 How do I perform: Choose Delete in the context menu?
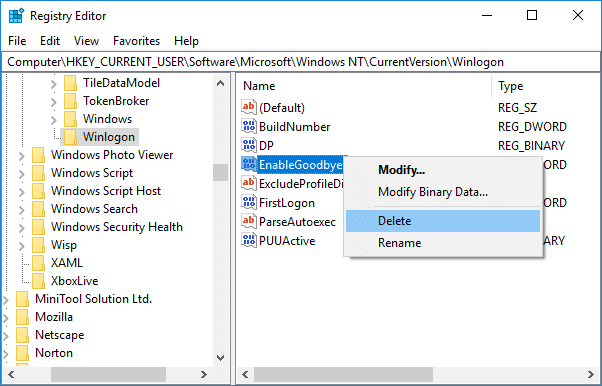tap(443, 221)
